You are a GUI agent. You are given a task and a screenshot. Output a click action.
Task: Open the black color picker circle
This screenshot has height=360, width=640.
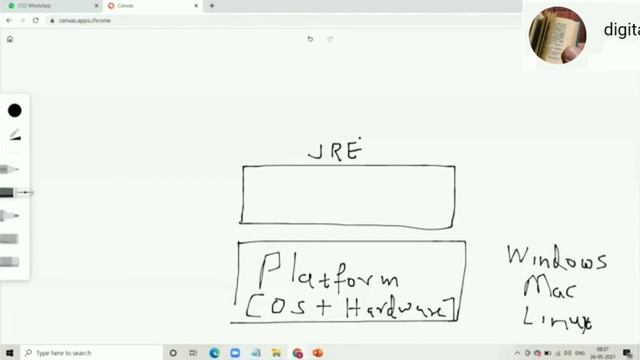click(x=15, y=111)
